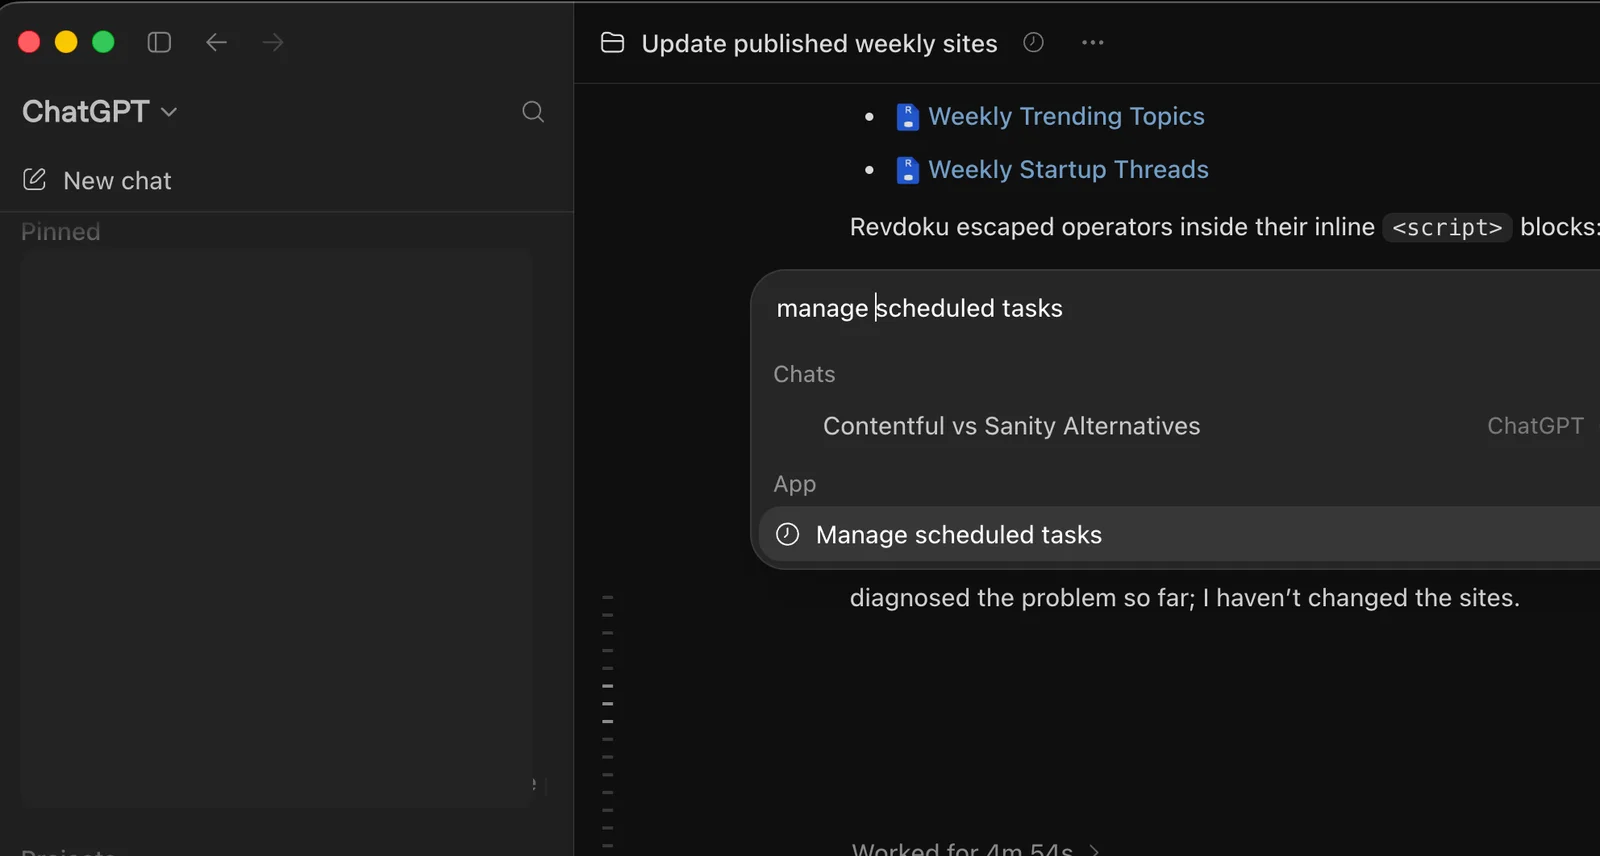Click the clock icon beside the chat title
The image size is (1600, 856).
pos(1033,42)
